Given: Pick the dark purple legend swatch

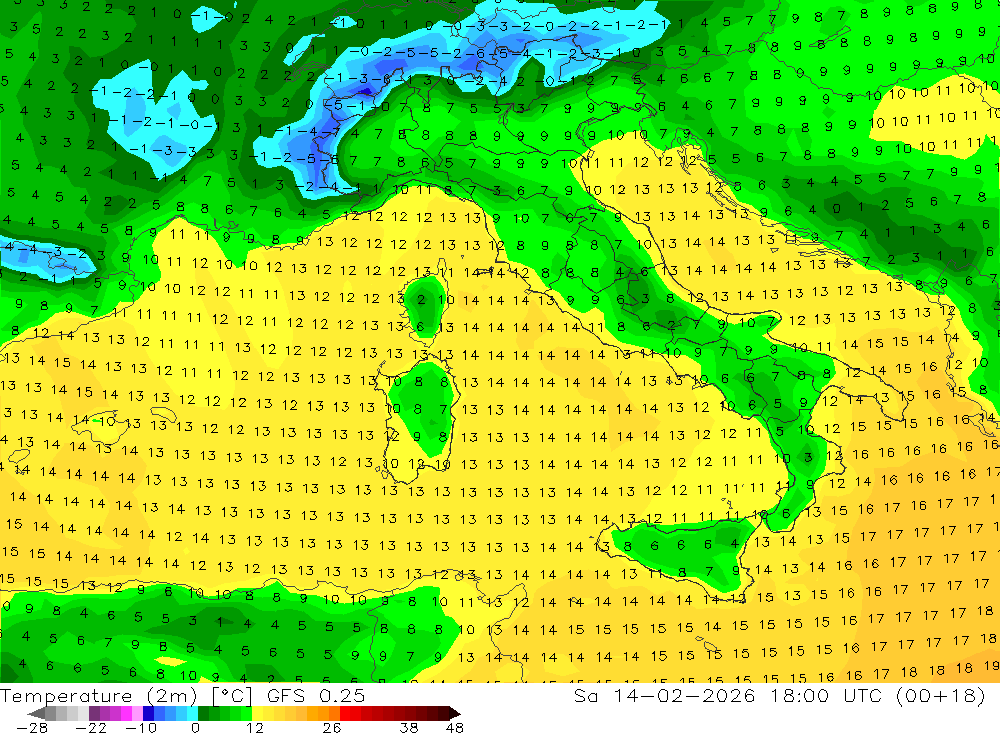Looking at the screenshot, I should pos(94,713).
